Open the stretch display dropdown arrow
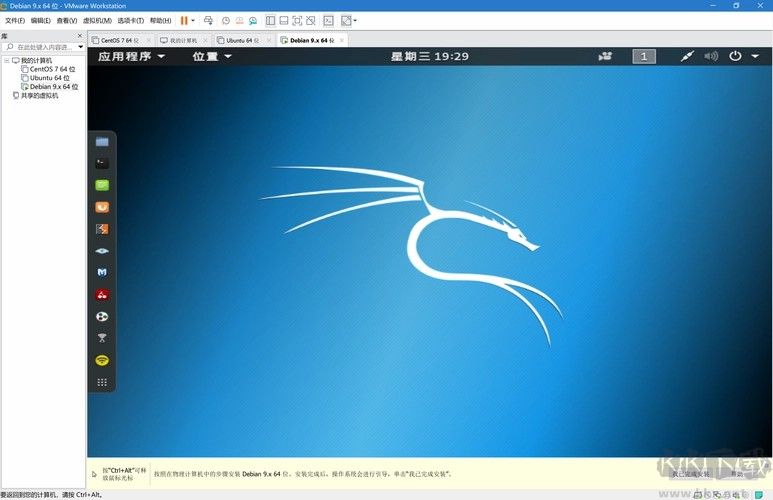 (355, 21)
